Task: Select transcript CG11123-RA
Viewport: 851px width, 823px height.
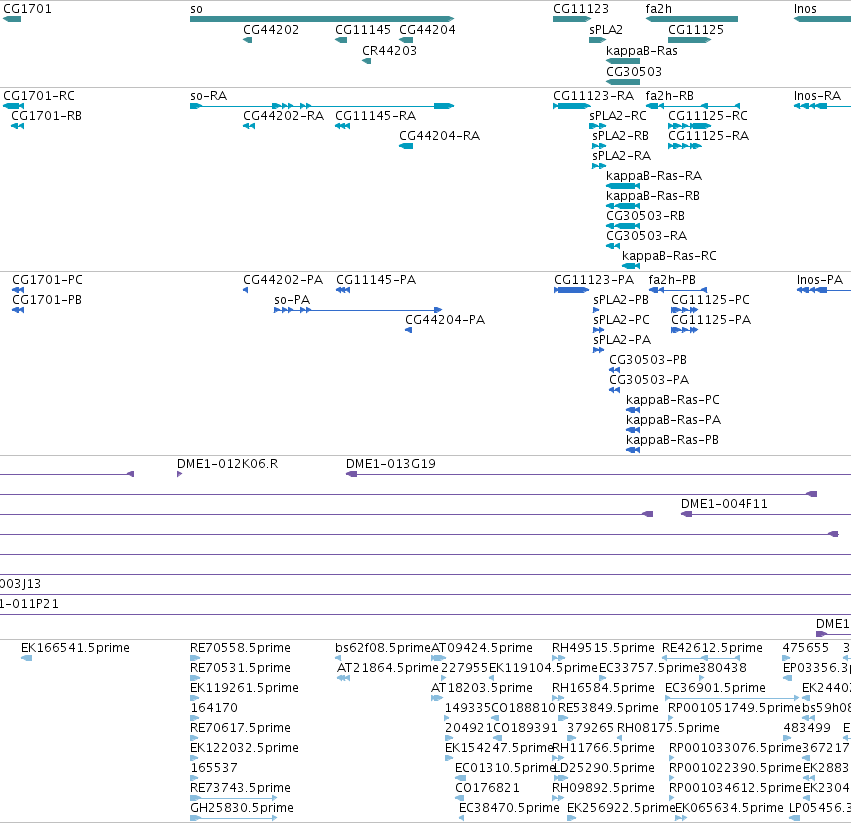Action: pos(593,96)
